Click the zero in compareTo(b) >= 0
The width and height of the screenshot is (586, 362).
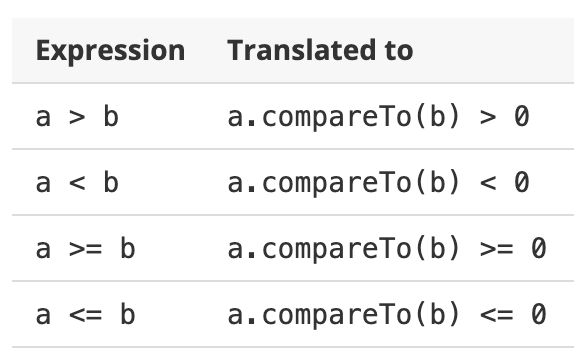coord(539,248)
